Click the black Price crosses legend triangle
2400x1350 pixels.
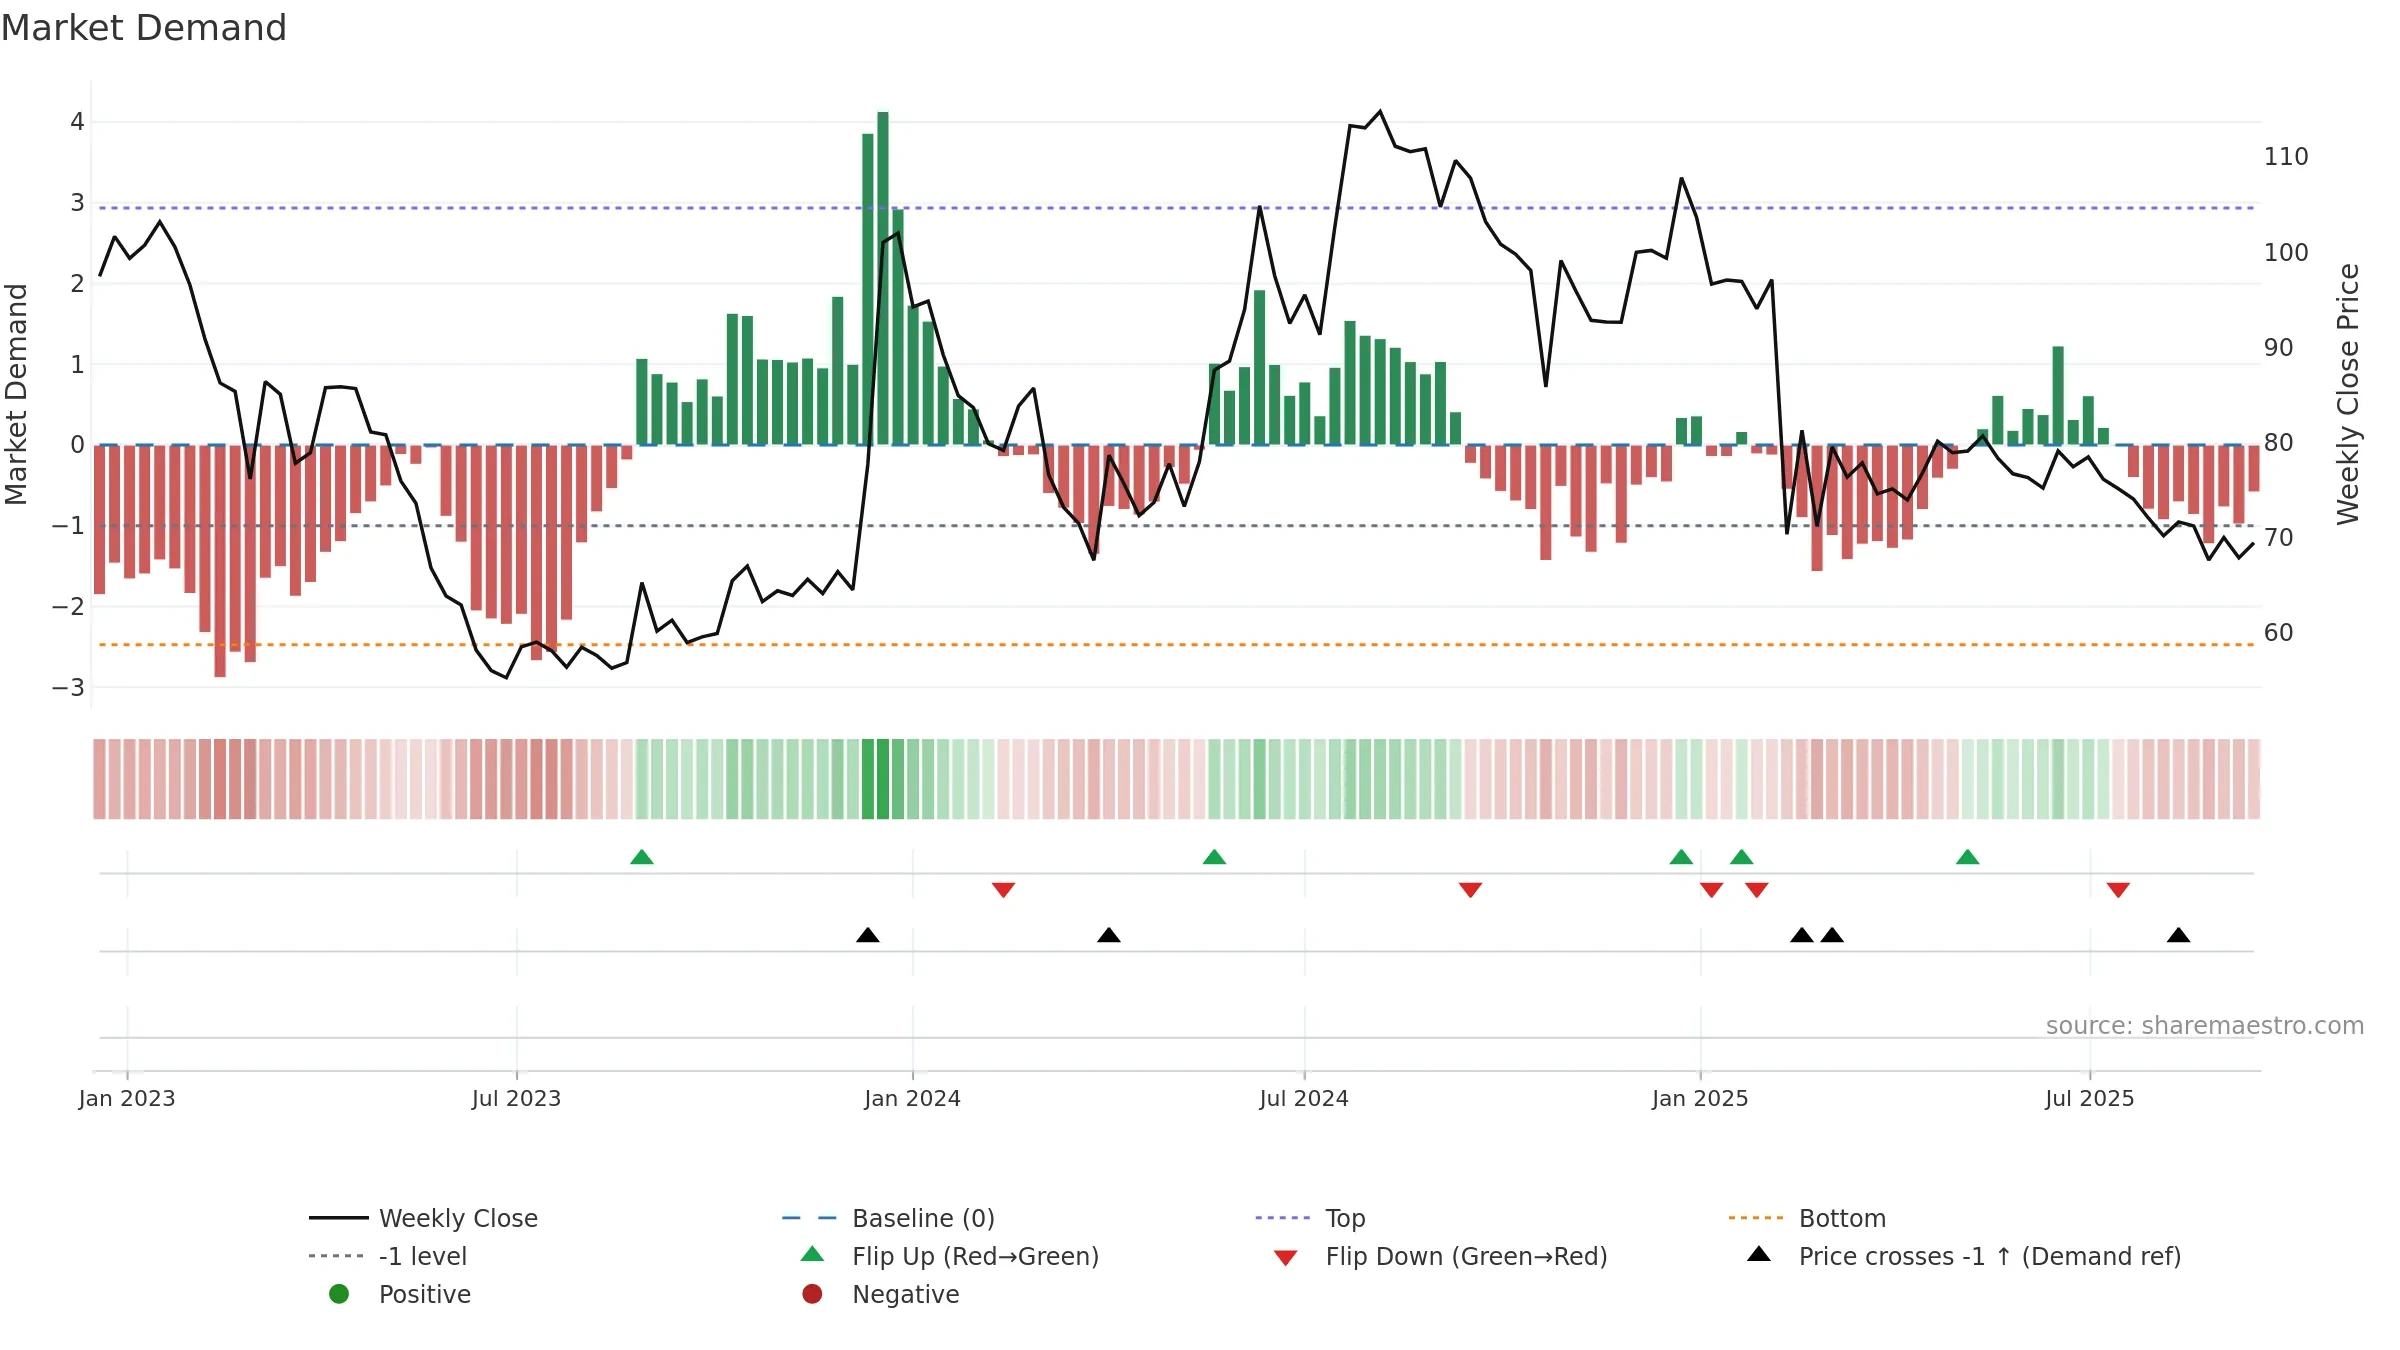(1759, 1254)
